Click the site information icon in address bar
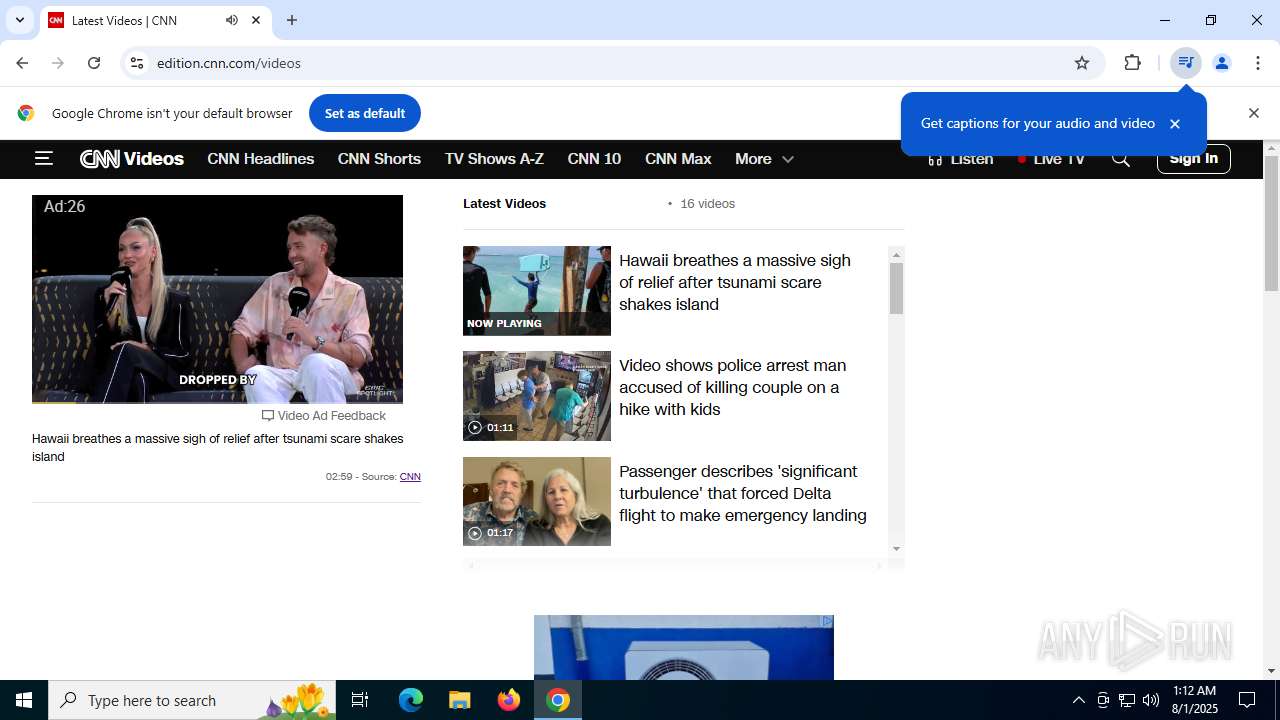The width and height of the screenshot is (1280, 720). click(137, 63)
